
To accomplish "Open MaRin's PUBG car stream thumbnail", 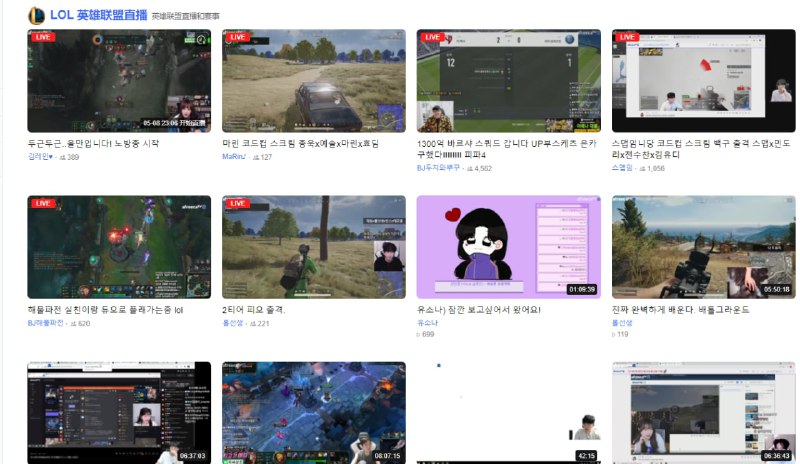I will tap(314, 81).
